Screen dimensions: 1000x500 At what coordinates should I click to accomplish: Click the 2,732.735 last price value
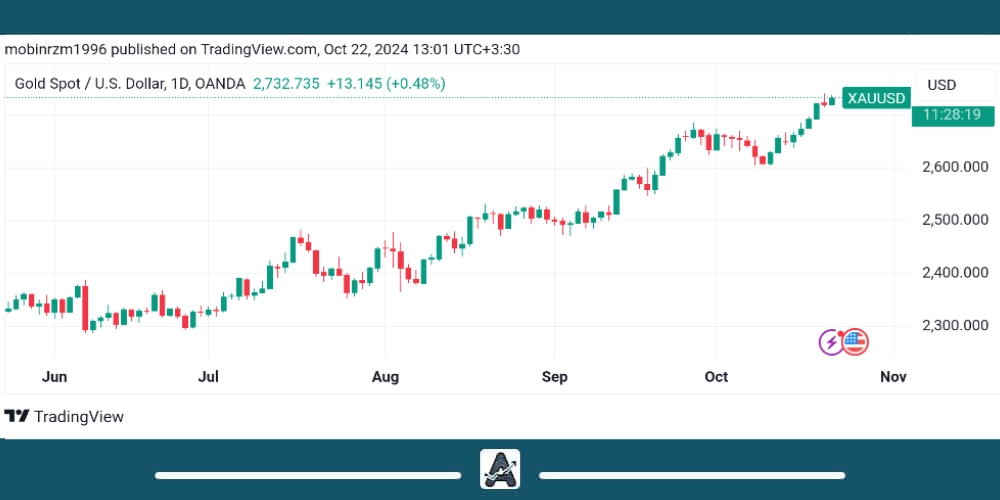pos(286,84)
